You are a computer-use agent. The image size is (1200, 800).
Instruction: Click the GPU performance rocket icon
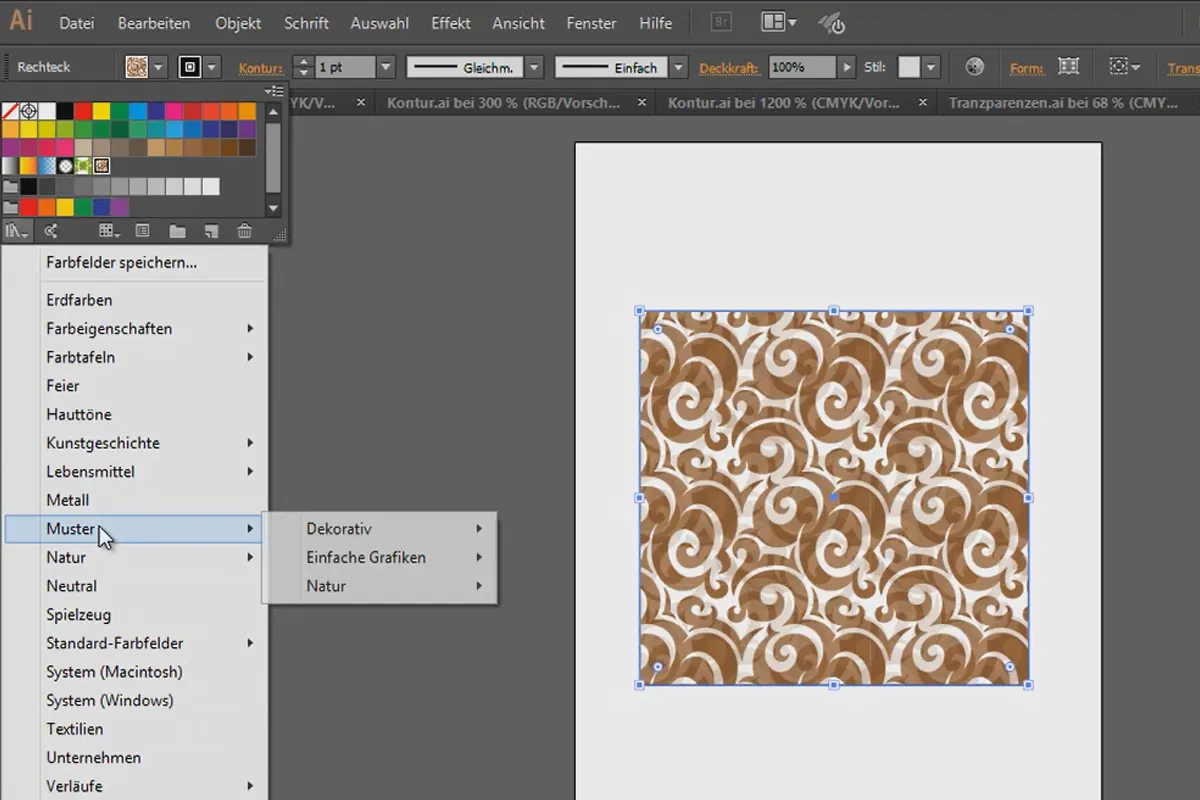[x=831, y=22]
